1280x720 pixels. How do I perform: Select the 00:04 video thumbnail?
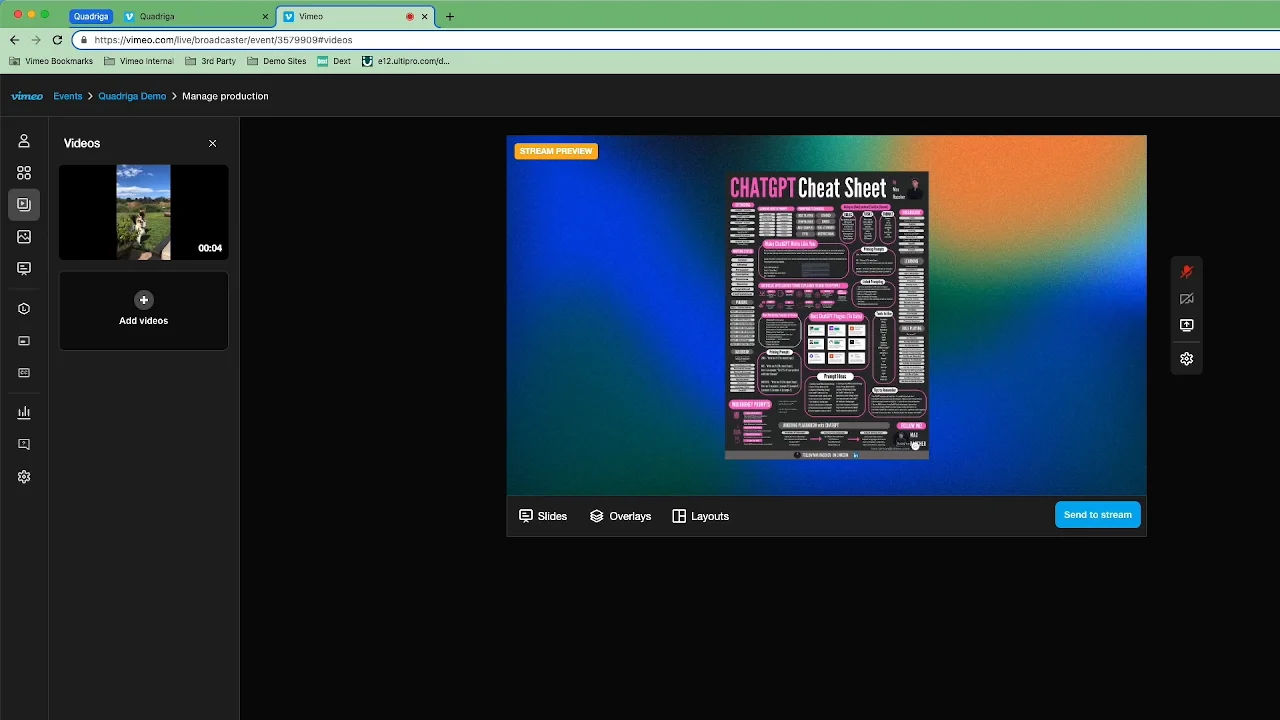[x=143, y=212]
